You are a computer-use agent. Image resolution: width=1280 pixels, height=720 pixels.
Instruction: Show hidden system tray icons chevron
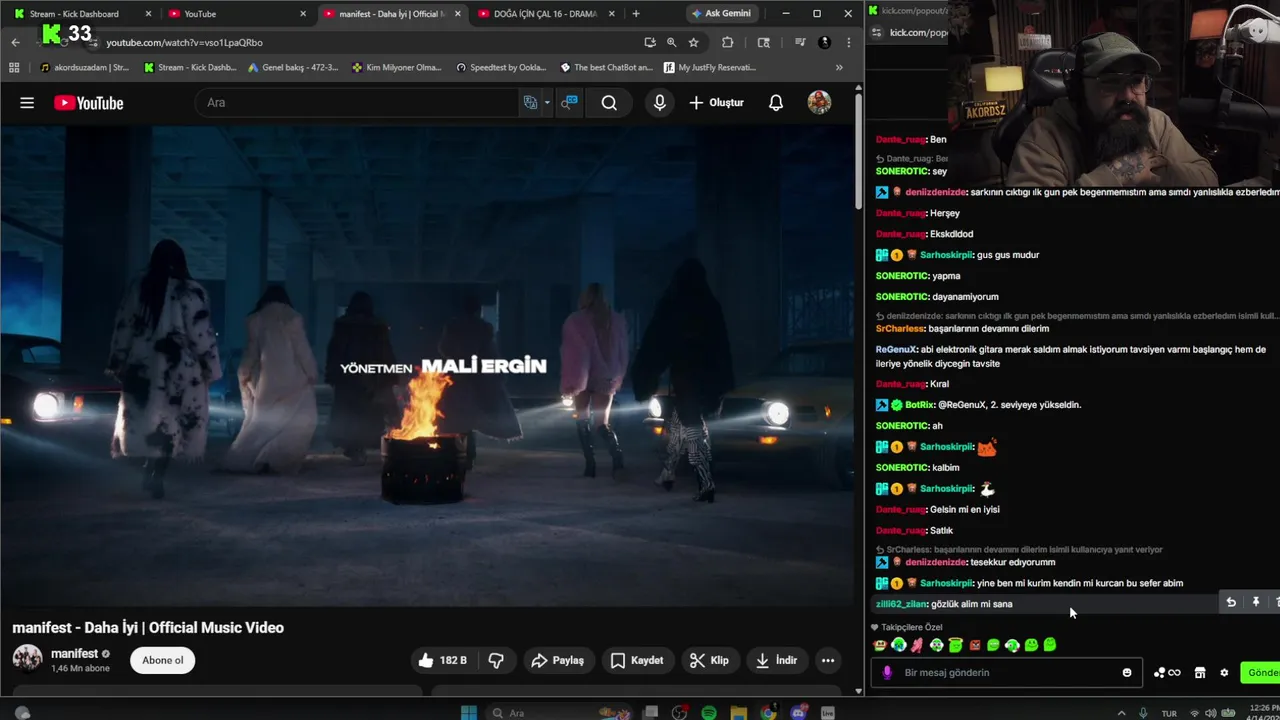tap(1120, 713)
